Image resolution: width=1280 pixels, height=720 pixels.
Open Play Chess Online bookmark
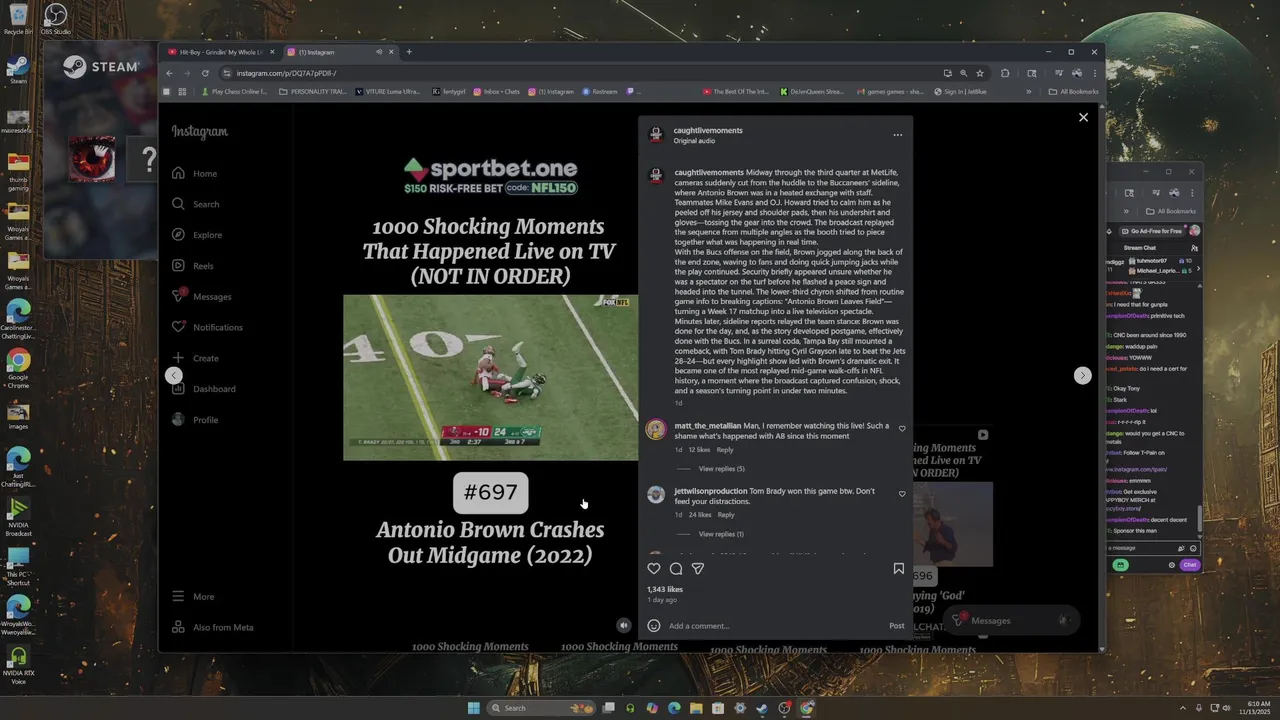(234, 91)
